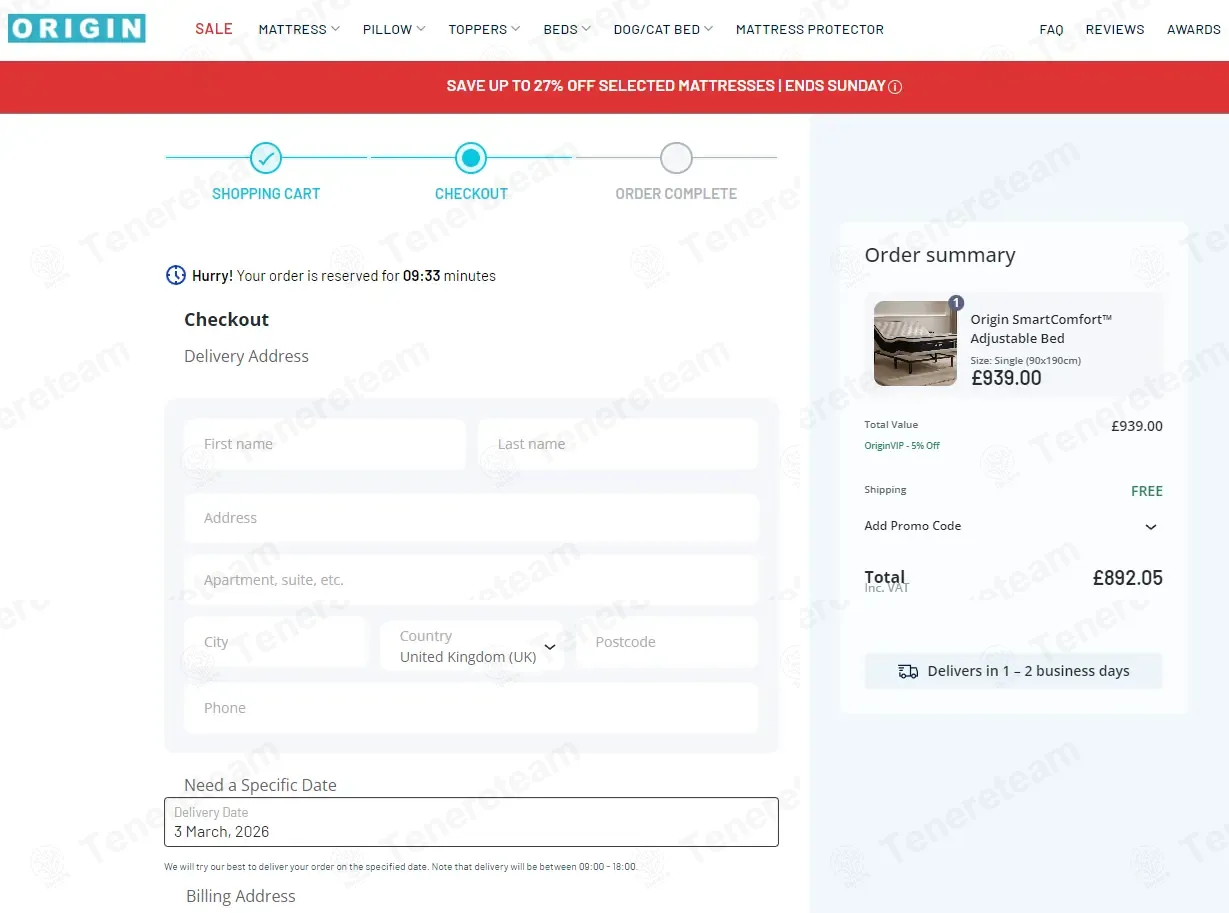Image resolution: width=1229 pixels, height=913 pixels.
Task: Click the First name field
Action: [x=325, y=444]
